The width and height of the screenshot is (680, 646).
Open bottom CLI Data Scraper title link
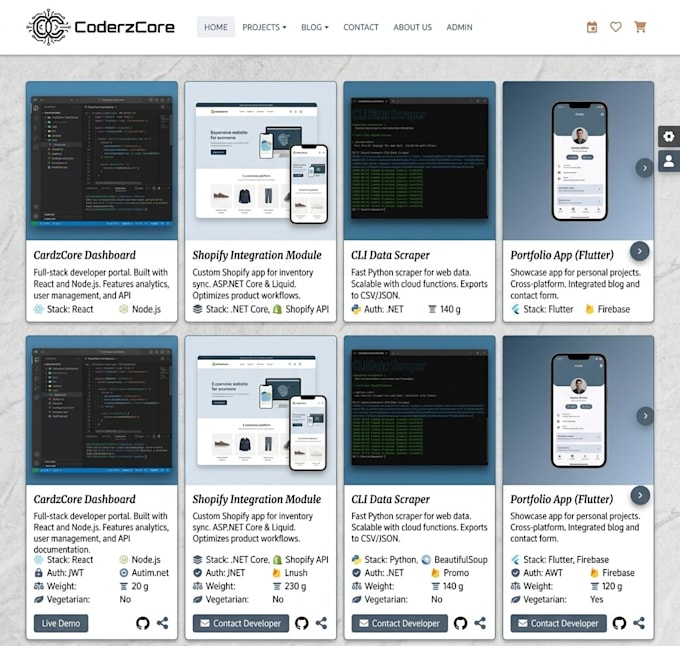(x=390, y=499)
